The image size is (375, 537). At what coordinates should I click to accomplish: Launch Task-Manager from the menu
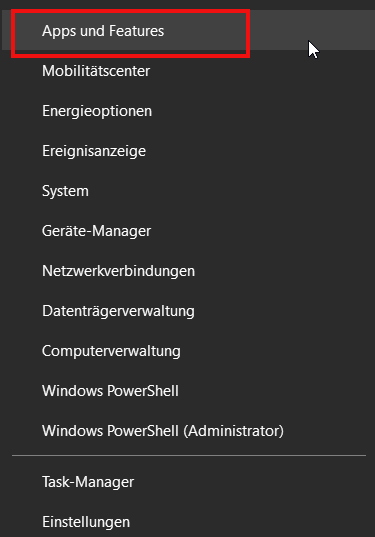pos(188,482)
